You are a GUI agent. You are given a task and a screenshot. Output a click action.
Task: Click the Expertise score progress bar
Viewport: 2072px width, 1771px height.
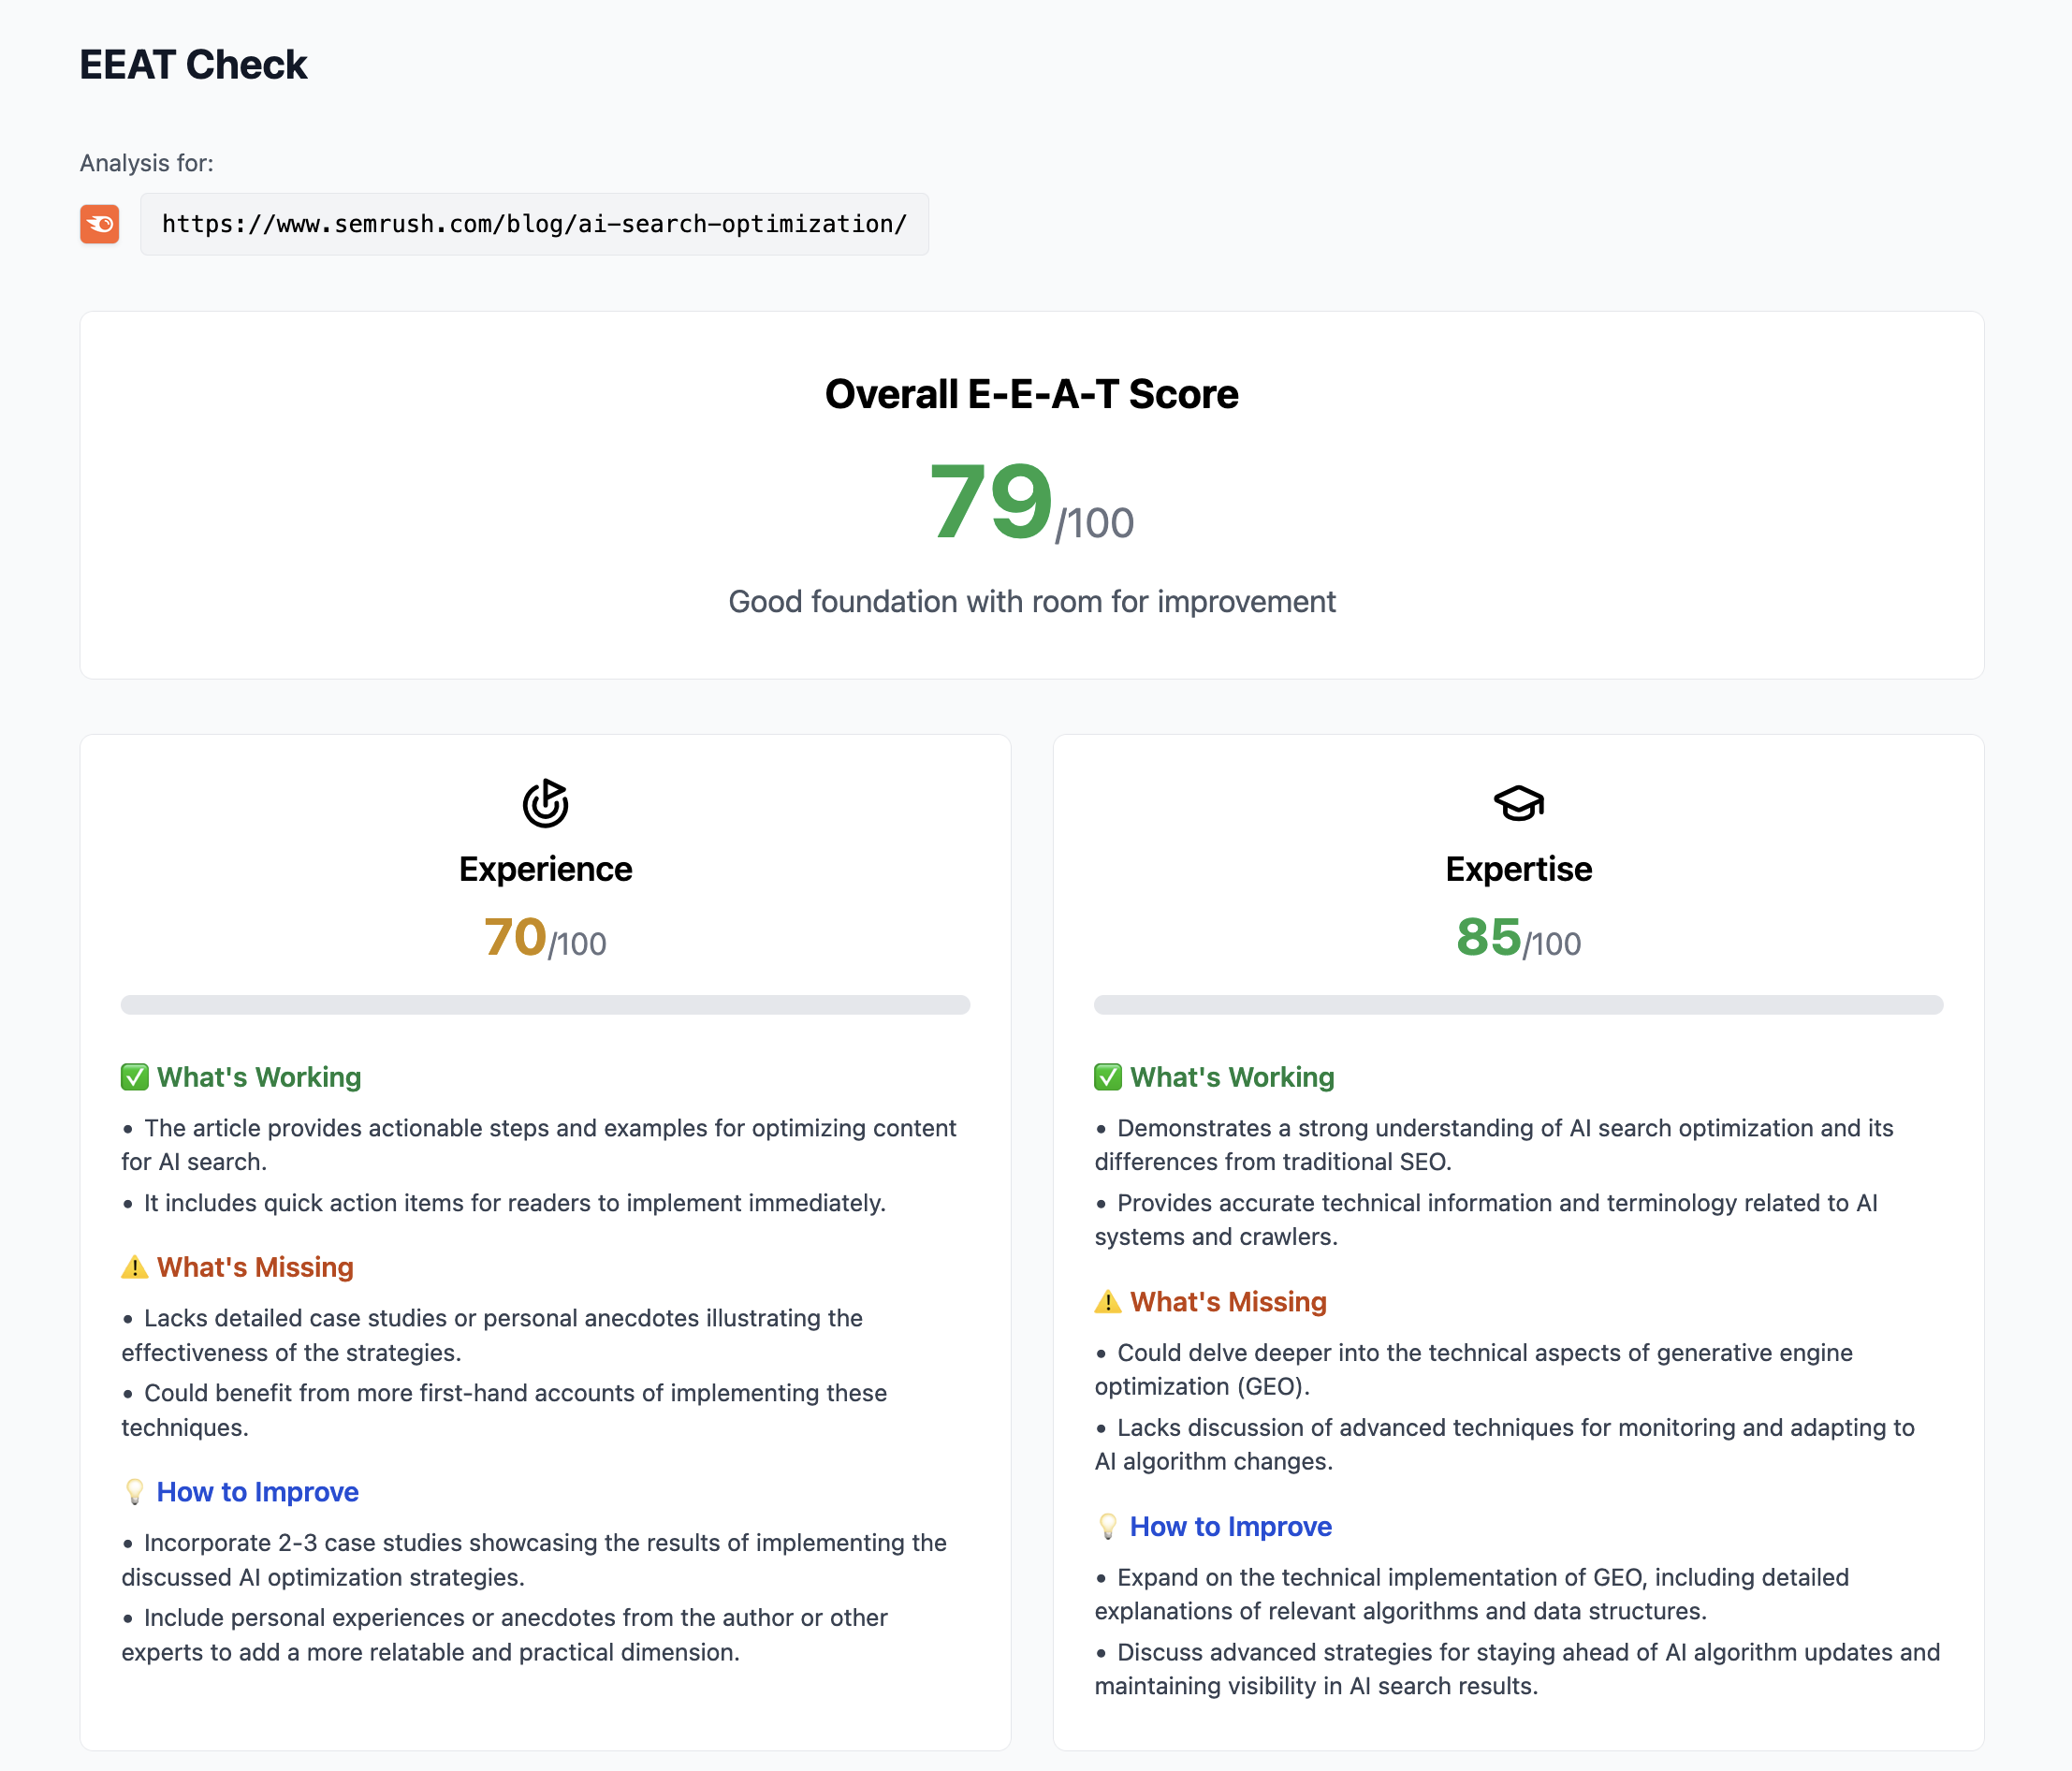(1518, 1005)
